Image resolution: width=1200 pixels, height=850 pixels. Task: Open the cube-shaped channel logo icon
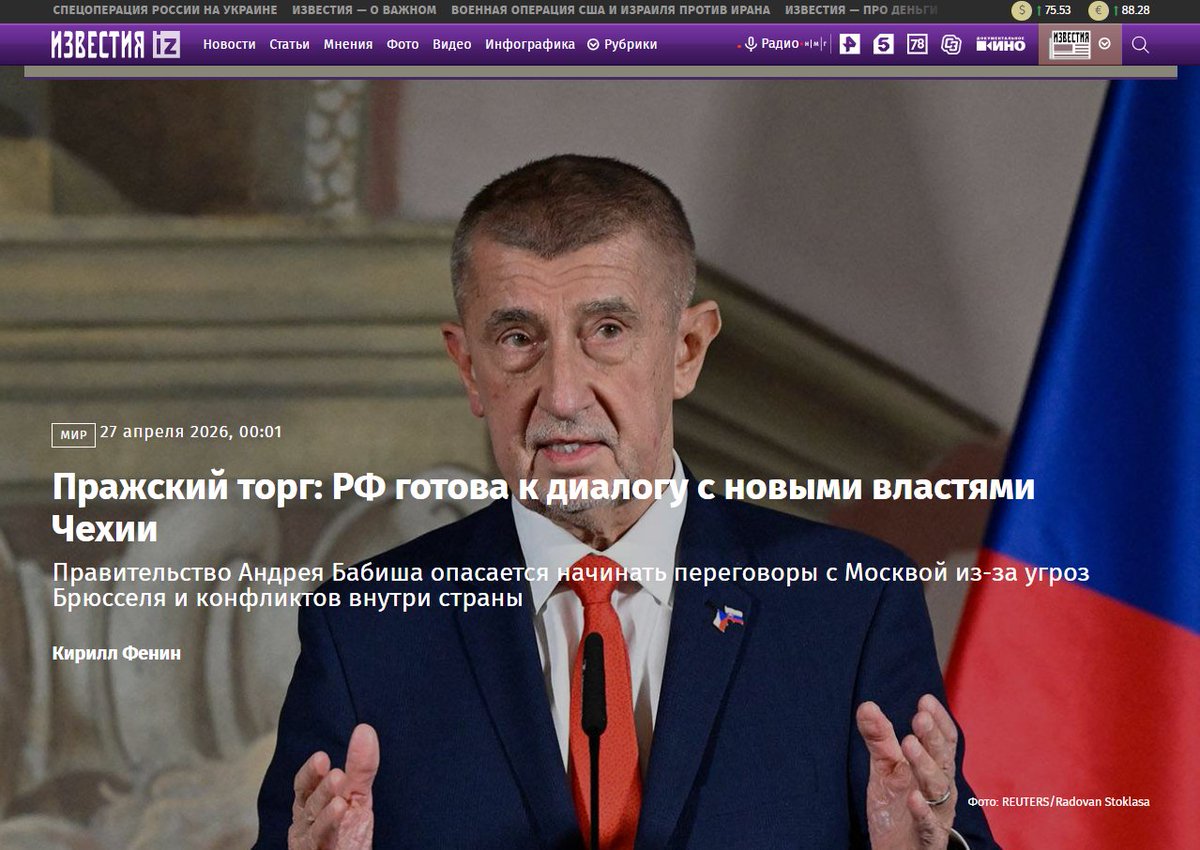951,44
